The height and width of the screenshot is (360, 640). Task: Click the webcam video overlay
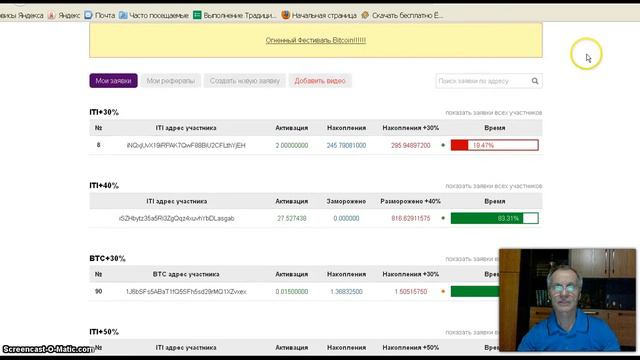pyautogui.click(x=567, y=300)
